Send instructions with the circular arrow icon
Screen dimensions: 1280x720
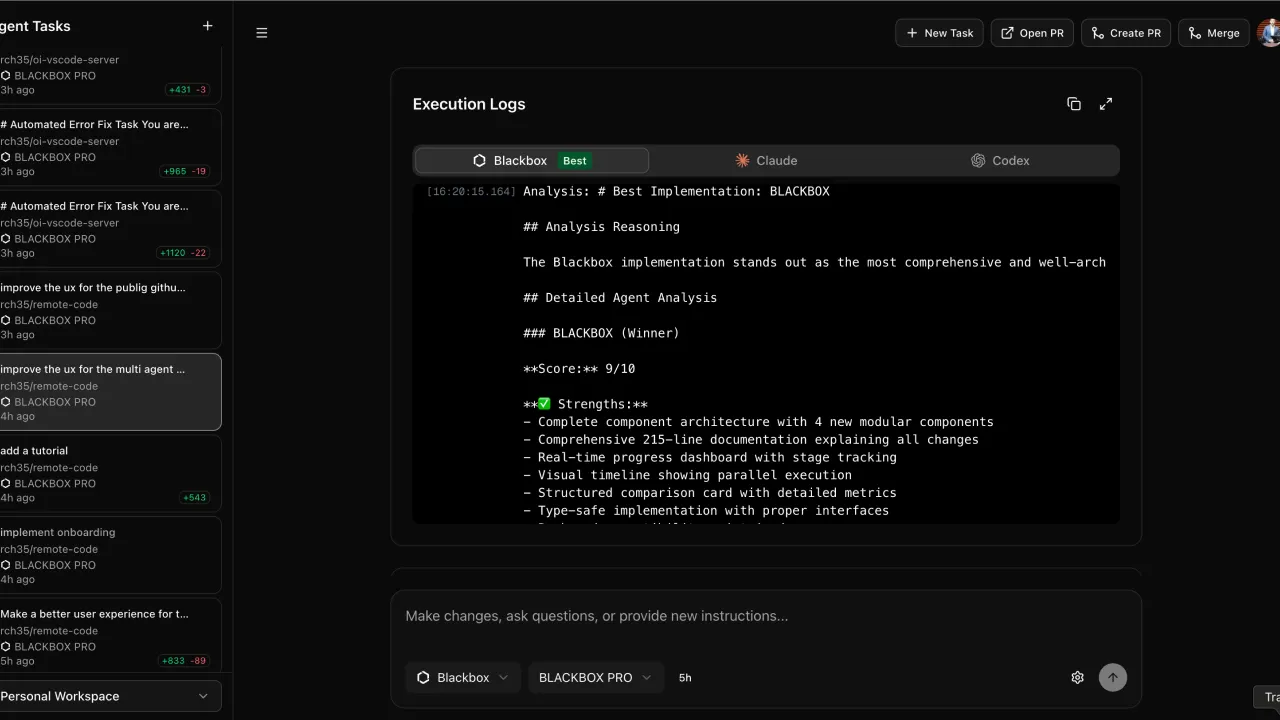(1113, 677)
